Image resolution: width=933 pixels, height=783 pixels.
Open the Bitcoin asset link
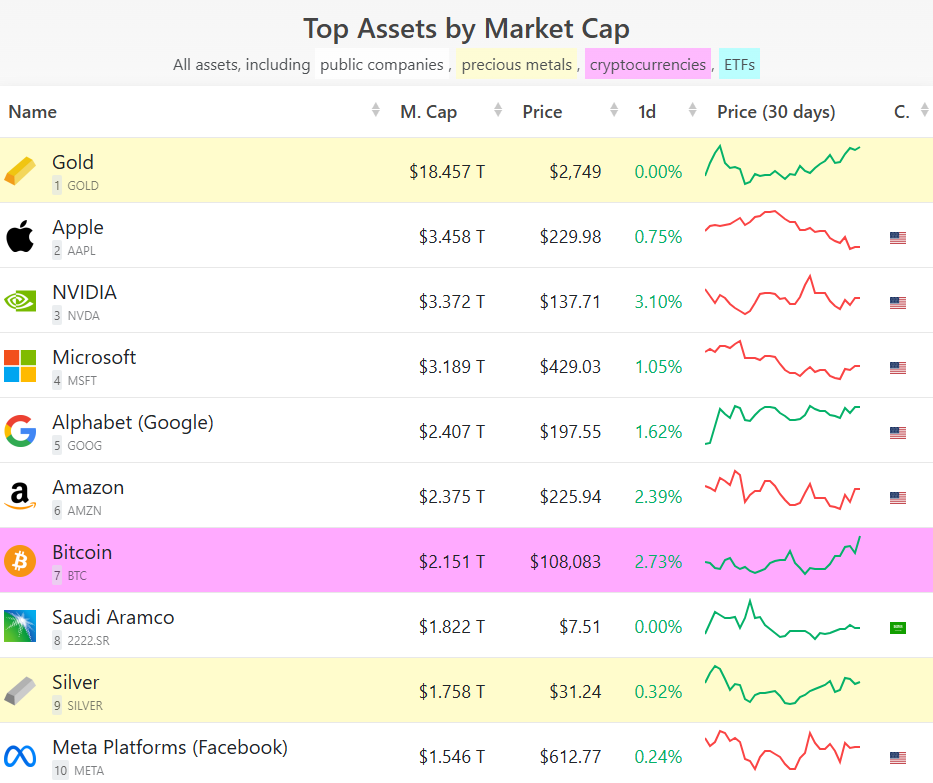(82, 552)
